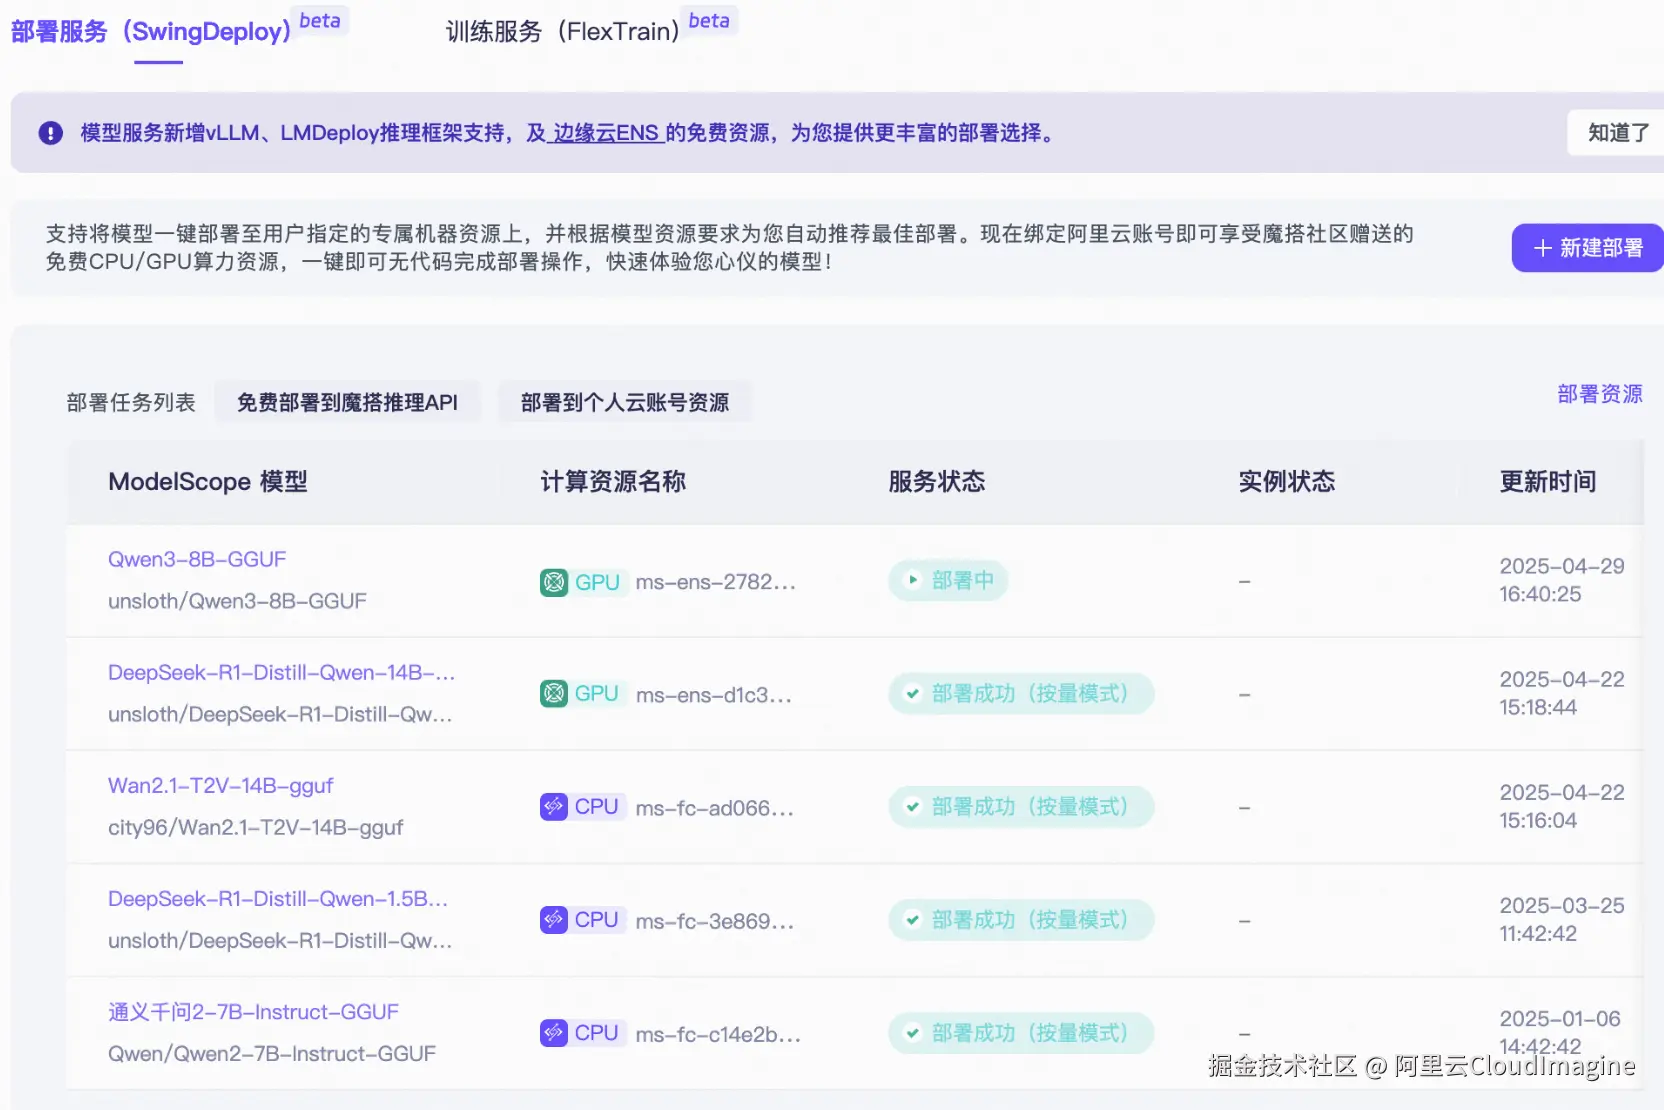Click model path unsloth/Qwen3-8B-GGUF
1664x1110 pixels.
coord(237,601)
